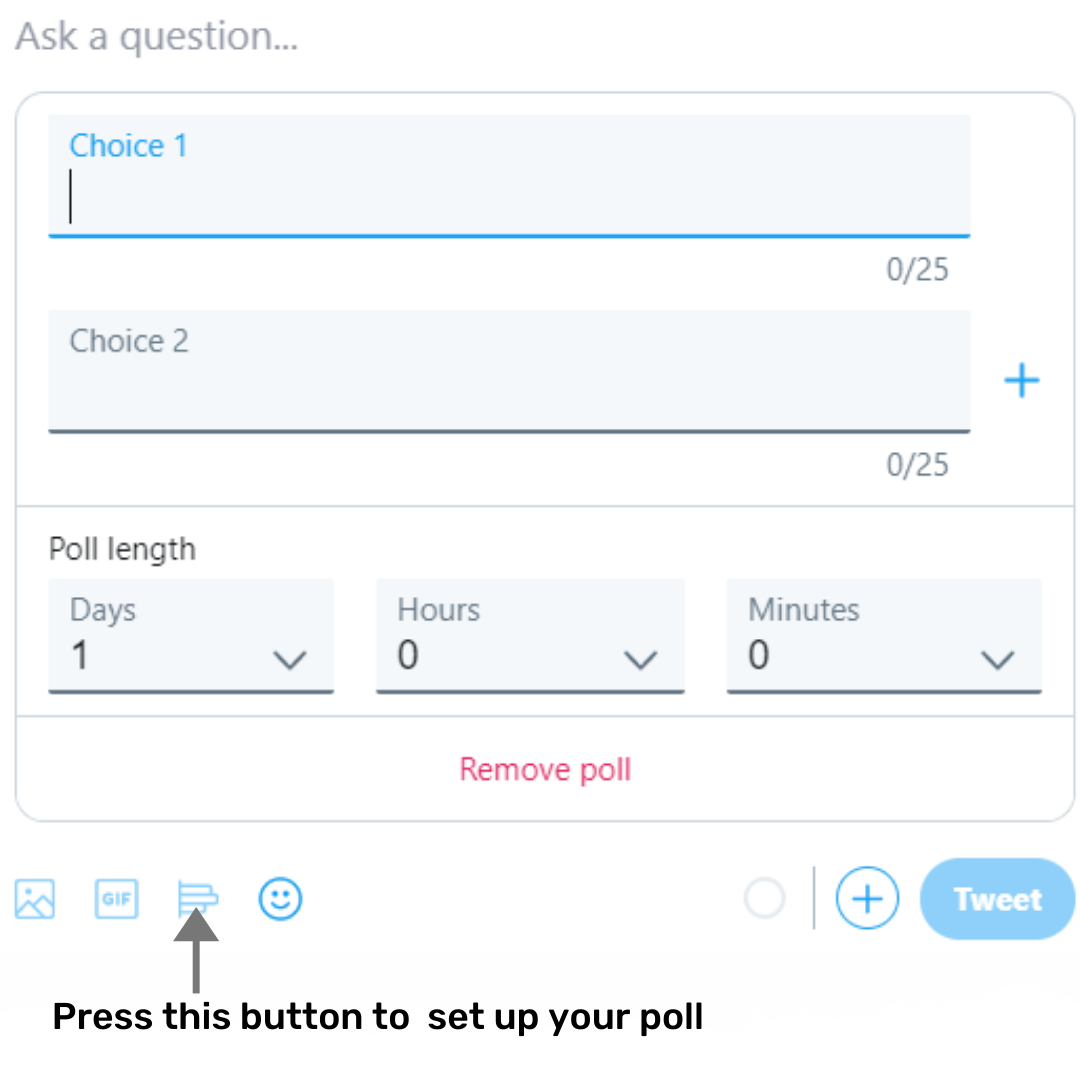Screen dimensions: 1080x1080
Task: Click Remove poll
Action: [x=545, y=769]
